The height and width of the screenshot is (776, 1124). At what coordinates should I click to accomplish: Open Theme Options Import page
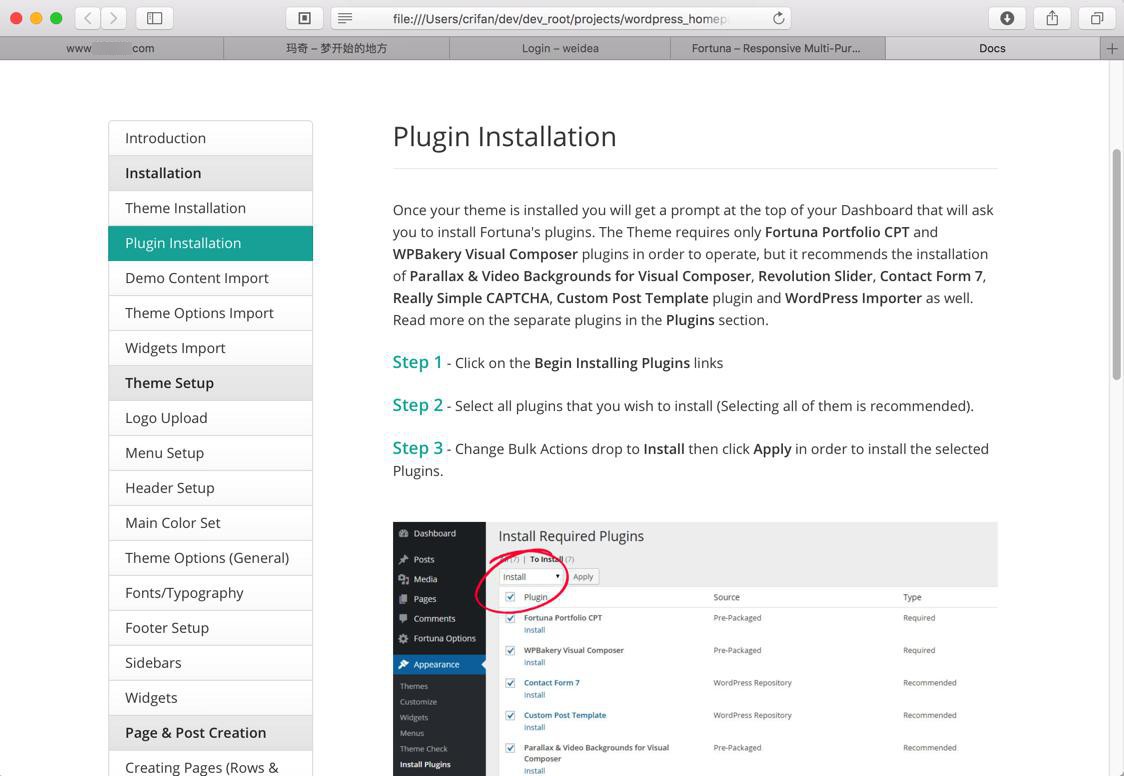point(210,313)
